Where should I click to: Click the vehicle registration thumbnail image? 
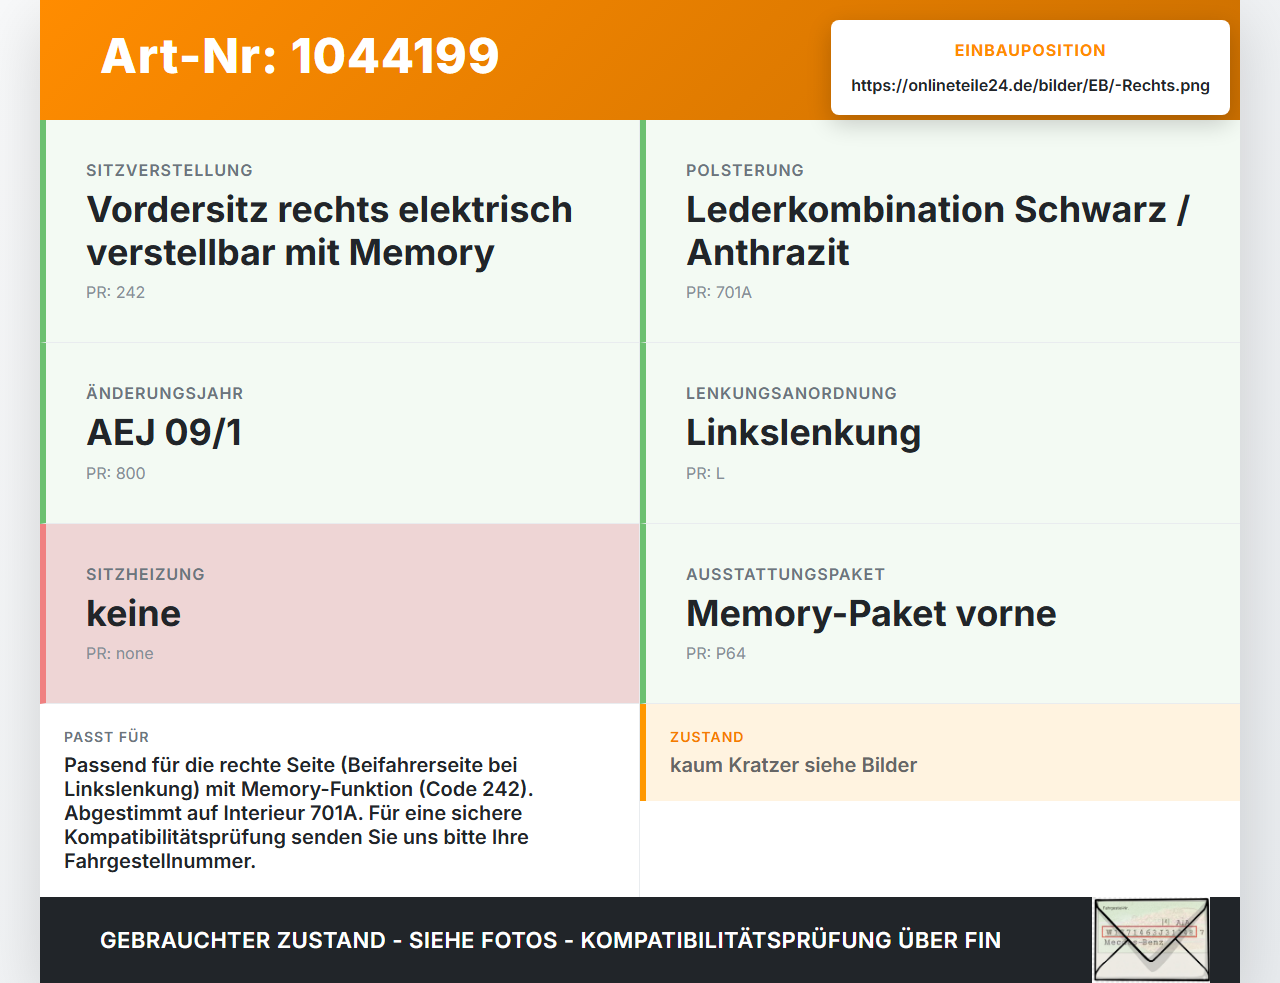tap(1151, 940)
